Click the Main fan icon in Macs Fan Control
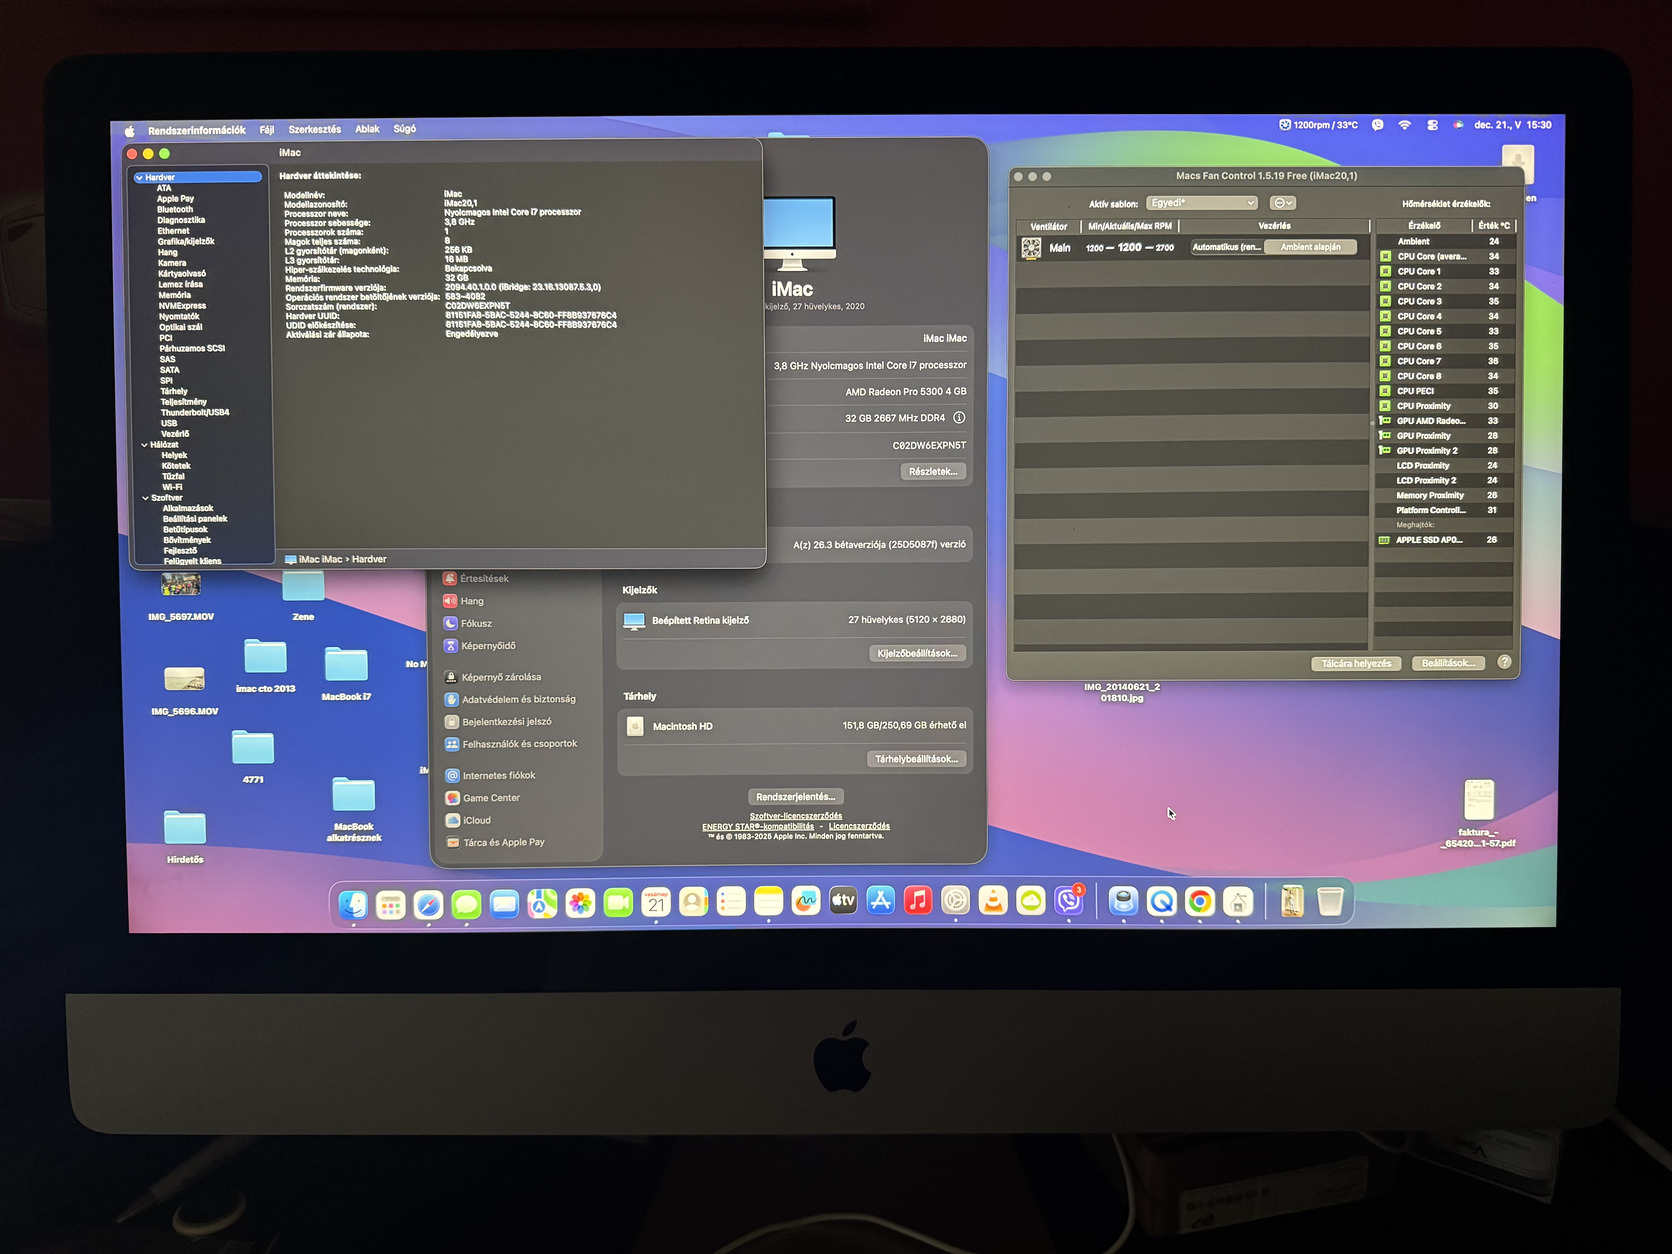 (1031, 248)
